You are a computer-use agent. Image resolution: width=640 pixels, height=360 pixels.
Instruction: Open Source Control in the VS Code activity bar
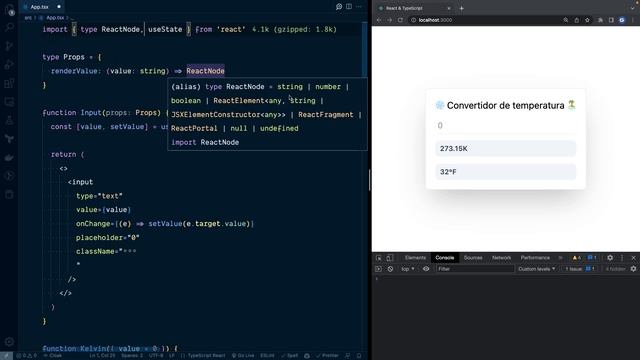point(9,46)
